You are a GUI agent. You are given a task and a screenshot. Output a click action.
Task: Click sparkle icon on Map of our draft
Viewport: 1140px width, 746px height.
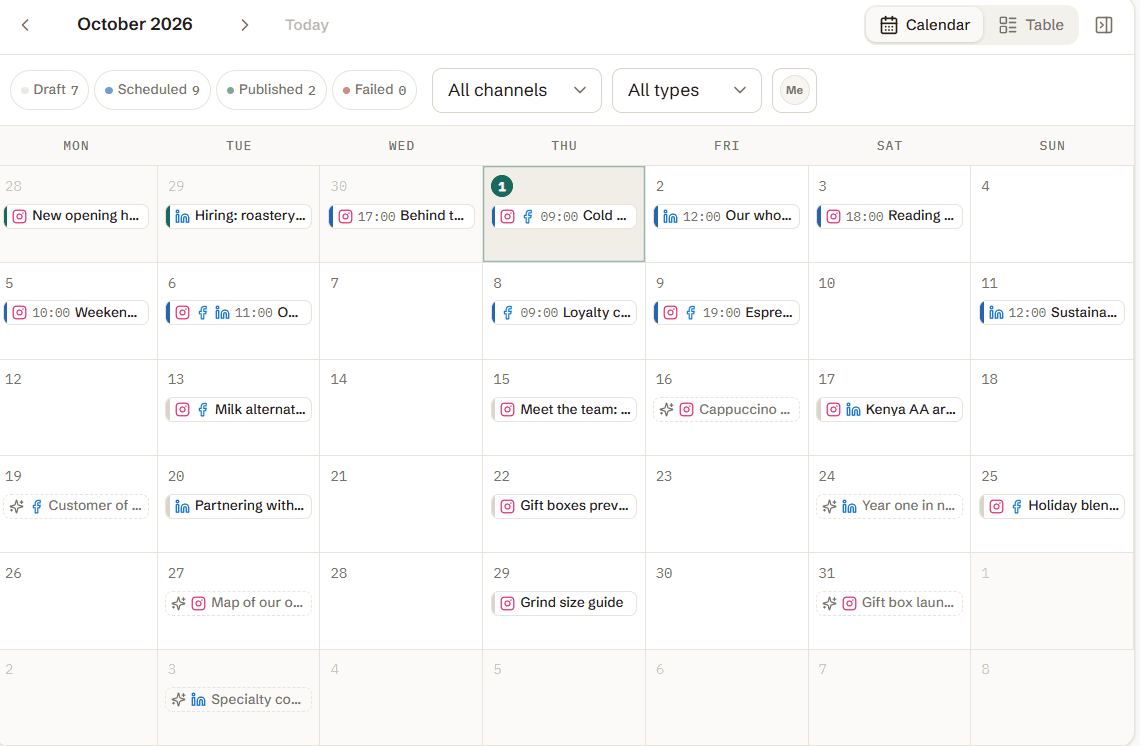[178, 603]
